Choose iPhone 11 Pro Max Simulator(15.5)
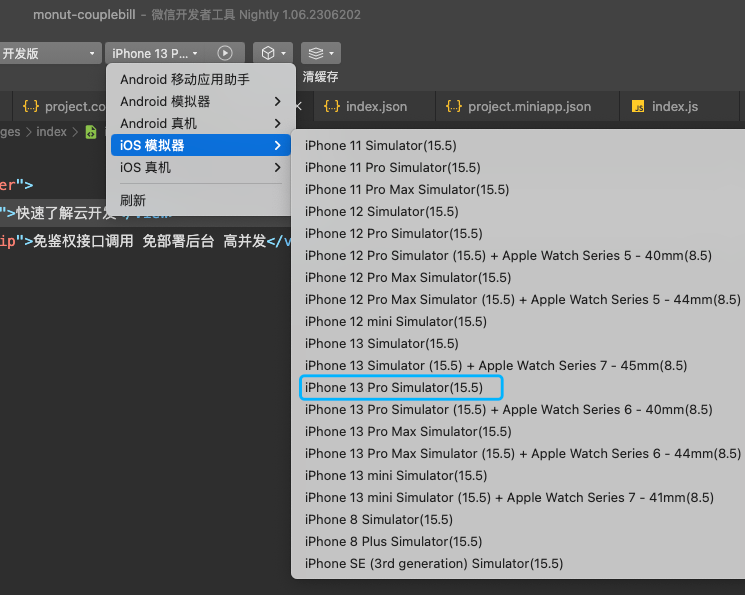The height and width of the screenshot is (595, 745). pyautogui.click(x=518, y=190)
